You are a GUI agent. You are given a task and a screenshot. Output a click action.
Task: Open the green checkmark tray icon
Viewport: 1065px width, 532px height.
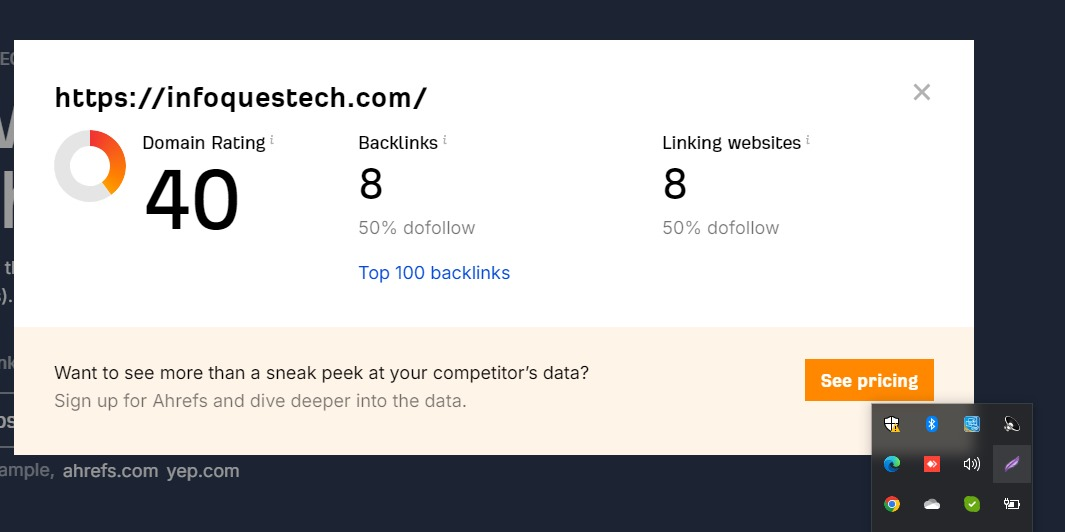[972, 504]
